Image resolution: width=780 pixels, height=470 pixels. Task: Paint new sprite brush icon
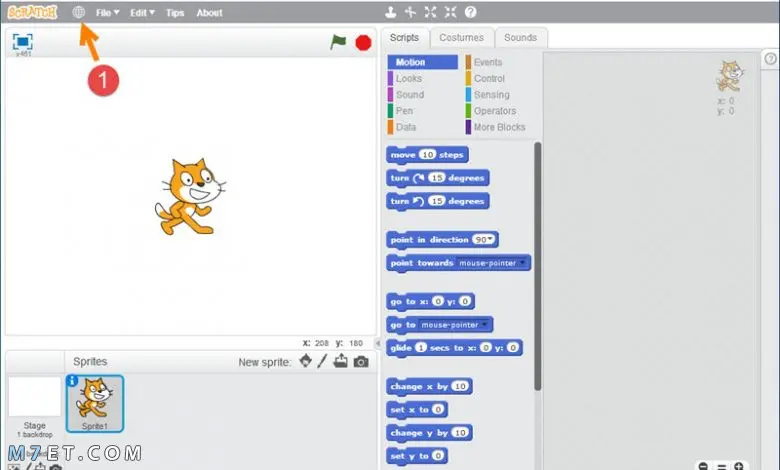(x=322, y=361)
